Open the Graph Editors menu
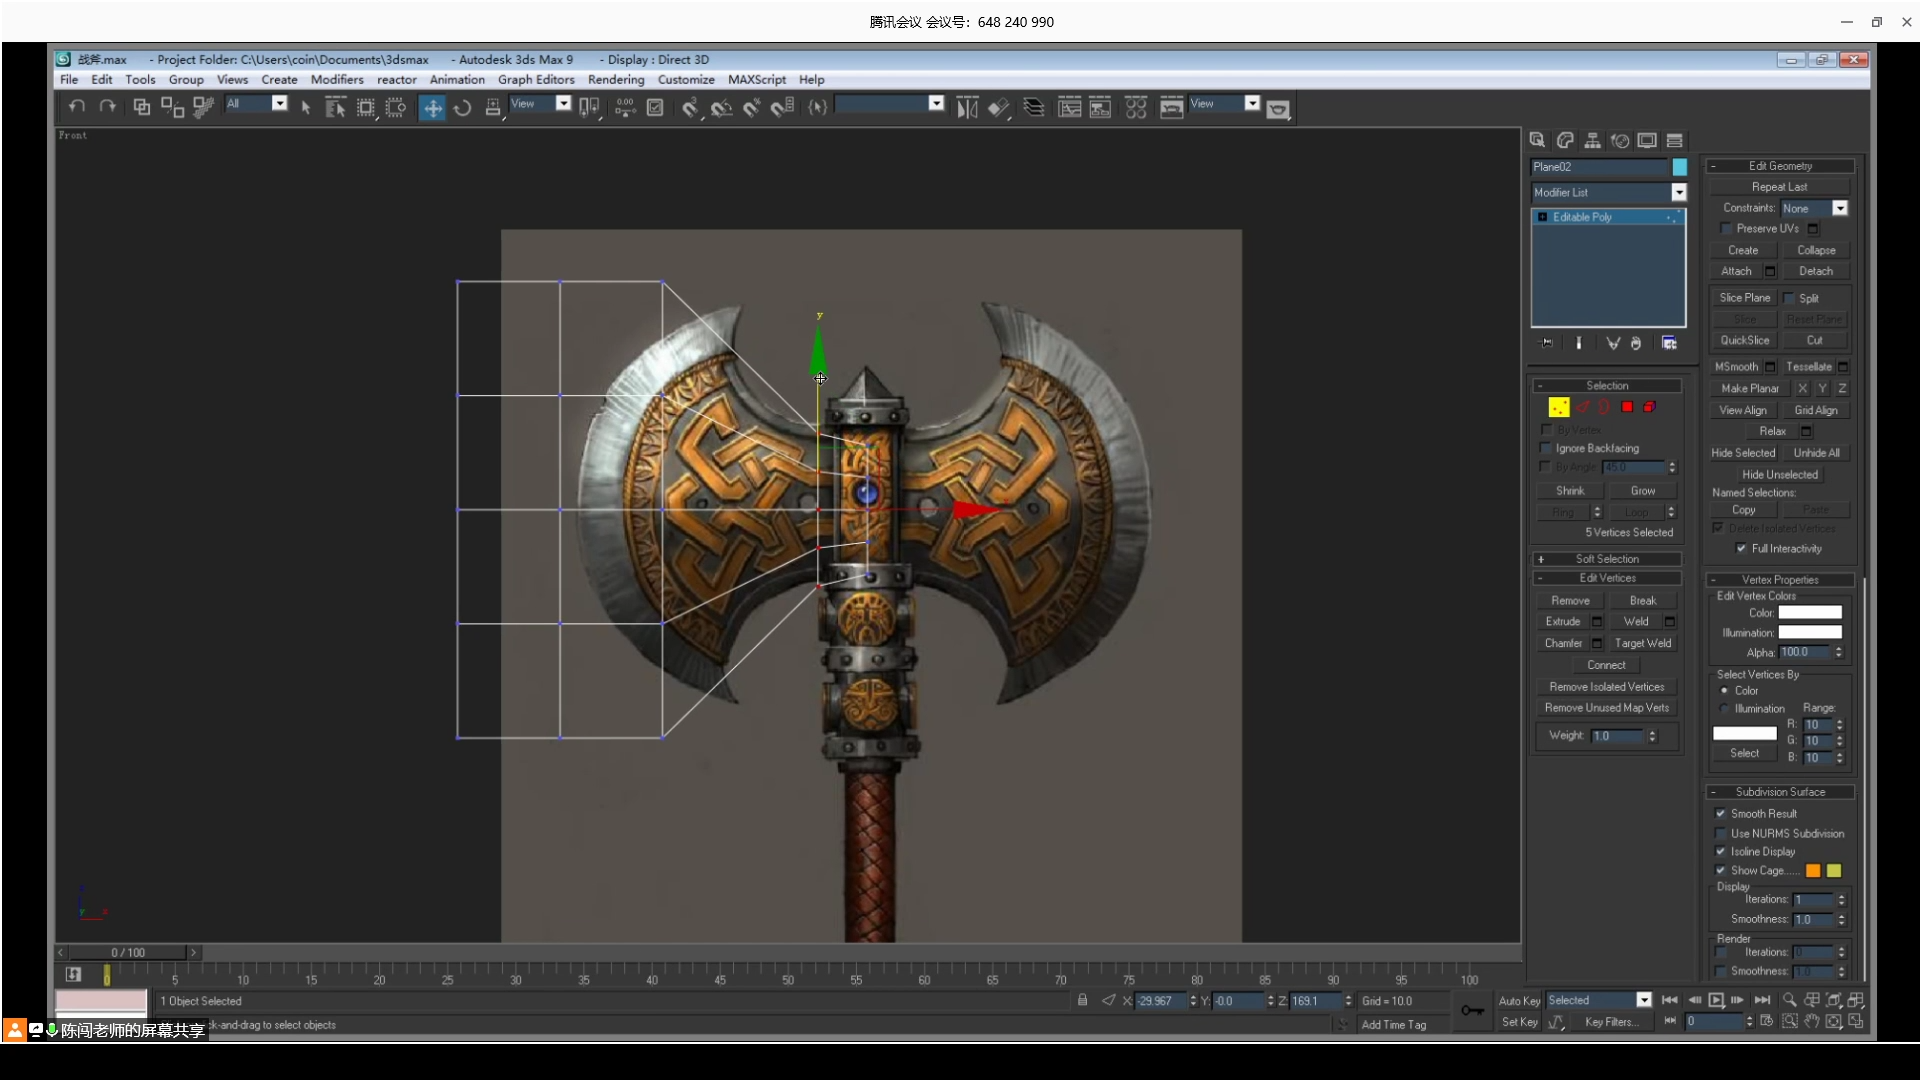Image resolution: width=1920 pixels, height=1080 pixels. click(x=536, y=80)
